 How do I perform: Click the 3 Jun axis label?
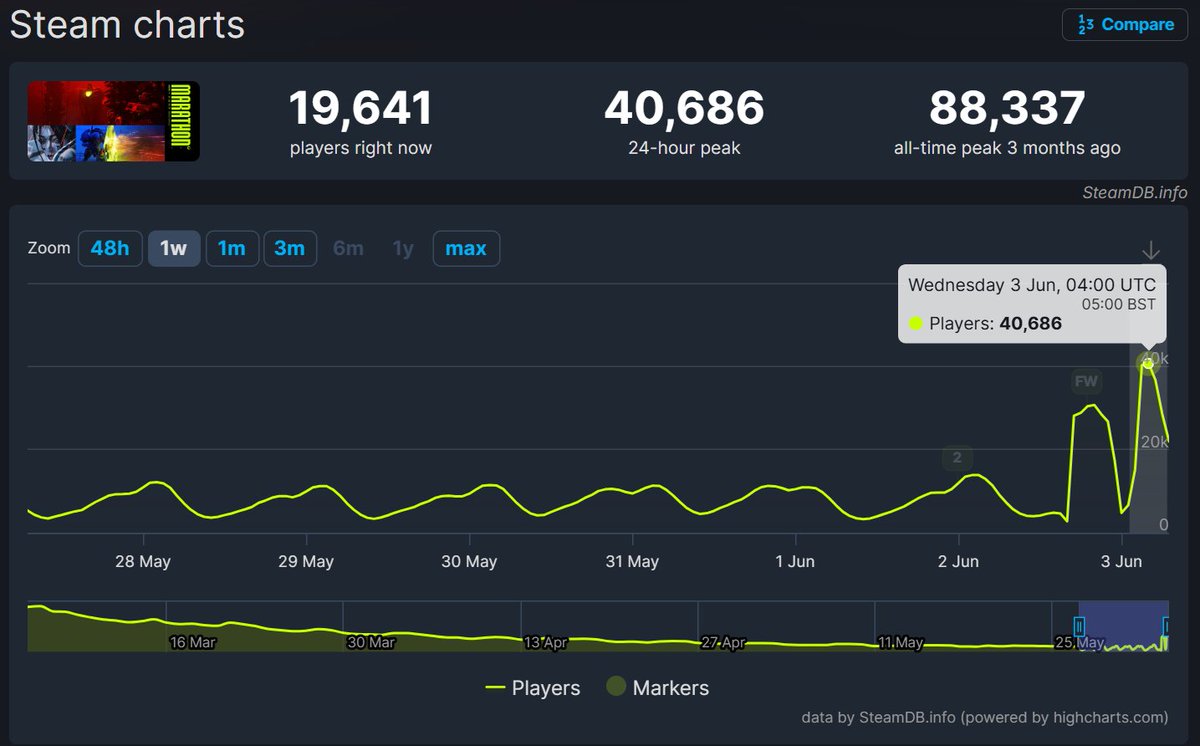(1121, 562)
